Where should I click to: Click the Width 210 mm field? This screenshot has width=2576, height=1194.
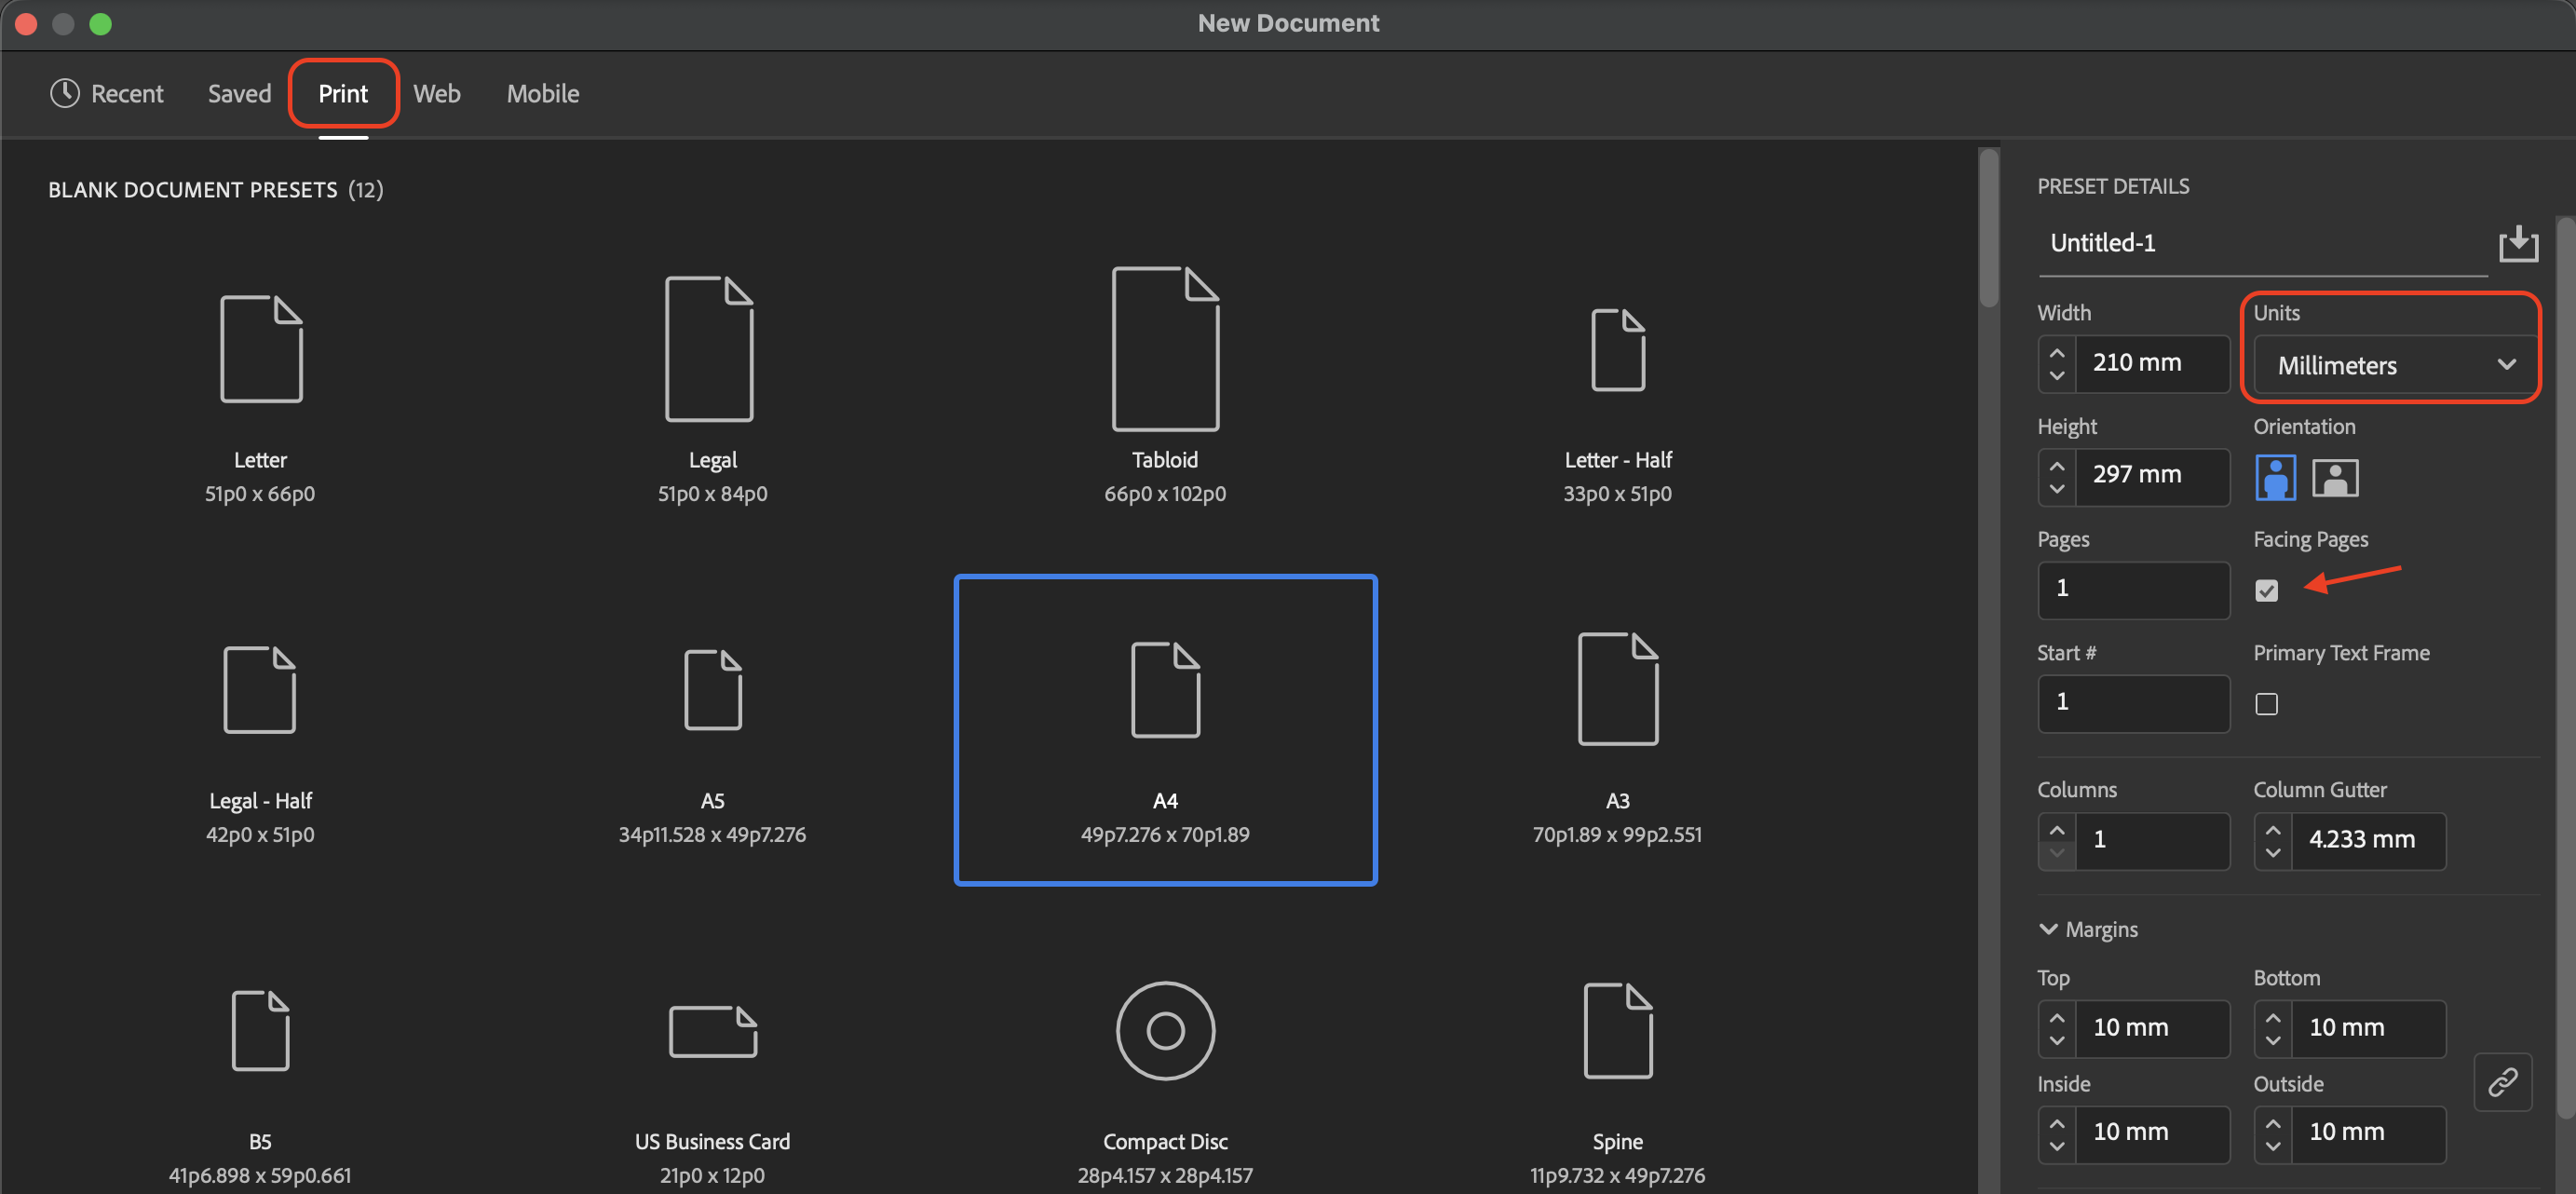pyautogui.click(x=2152, y=364)
